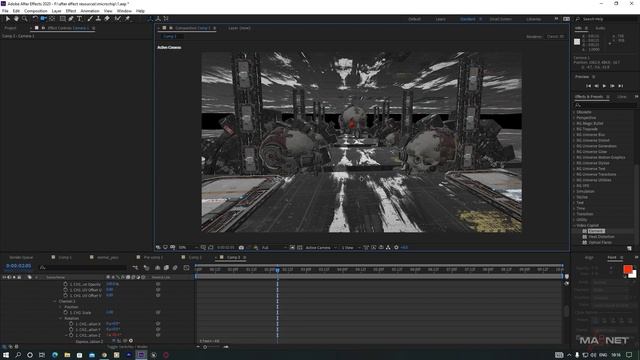Viewport: 640px width, 360px height.
Task: Select the Selection arrow tool
Action: tap(8, 19)
